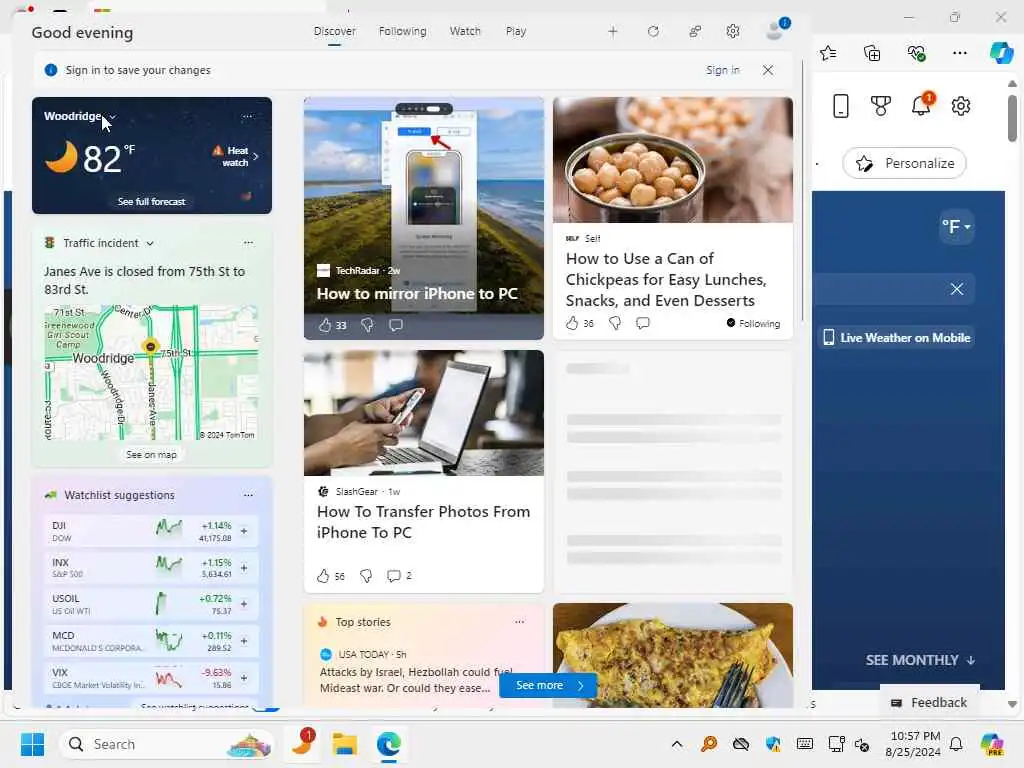1024x768 pixels.
Task: Add a widget with the plus icon
Action: 613,31
